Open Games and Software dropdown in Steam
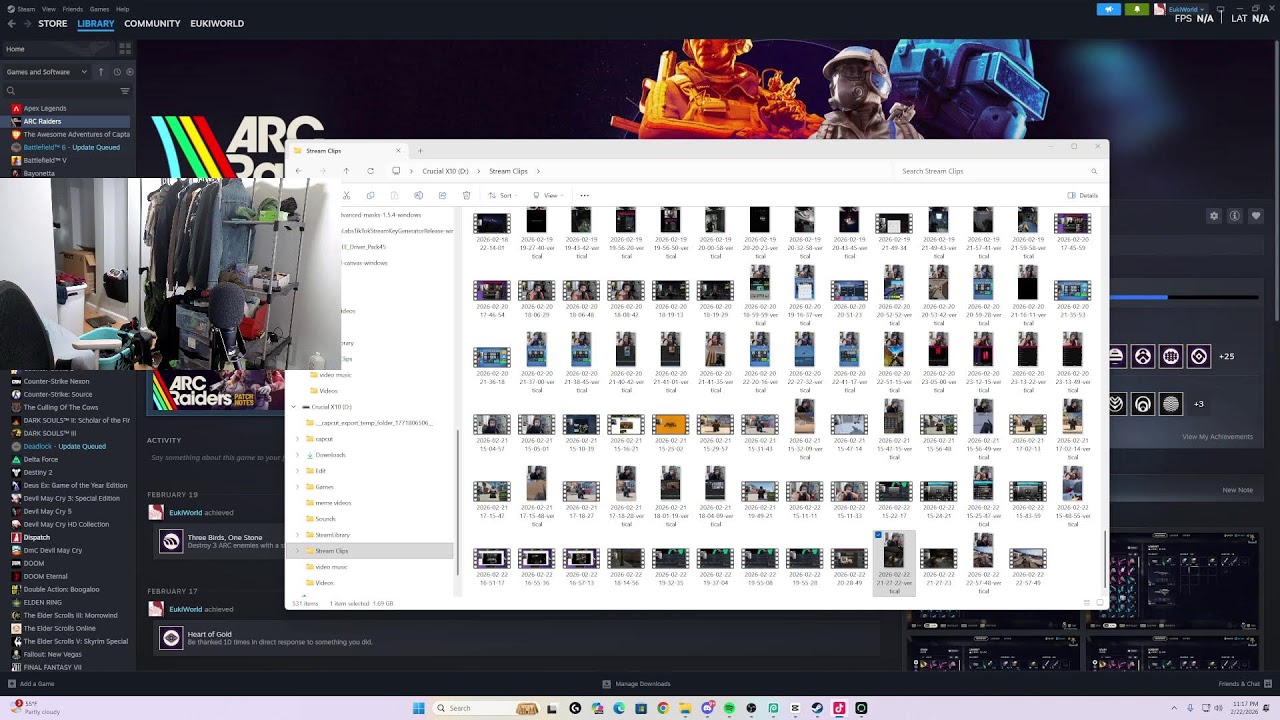Viewport: 1280px width, 720px height. point(47,72)
